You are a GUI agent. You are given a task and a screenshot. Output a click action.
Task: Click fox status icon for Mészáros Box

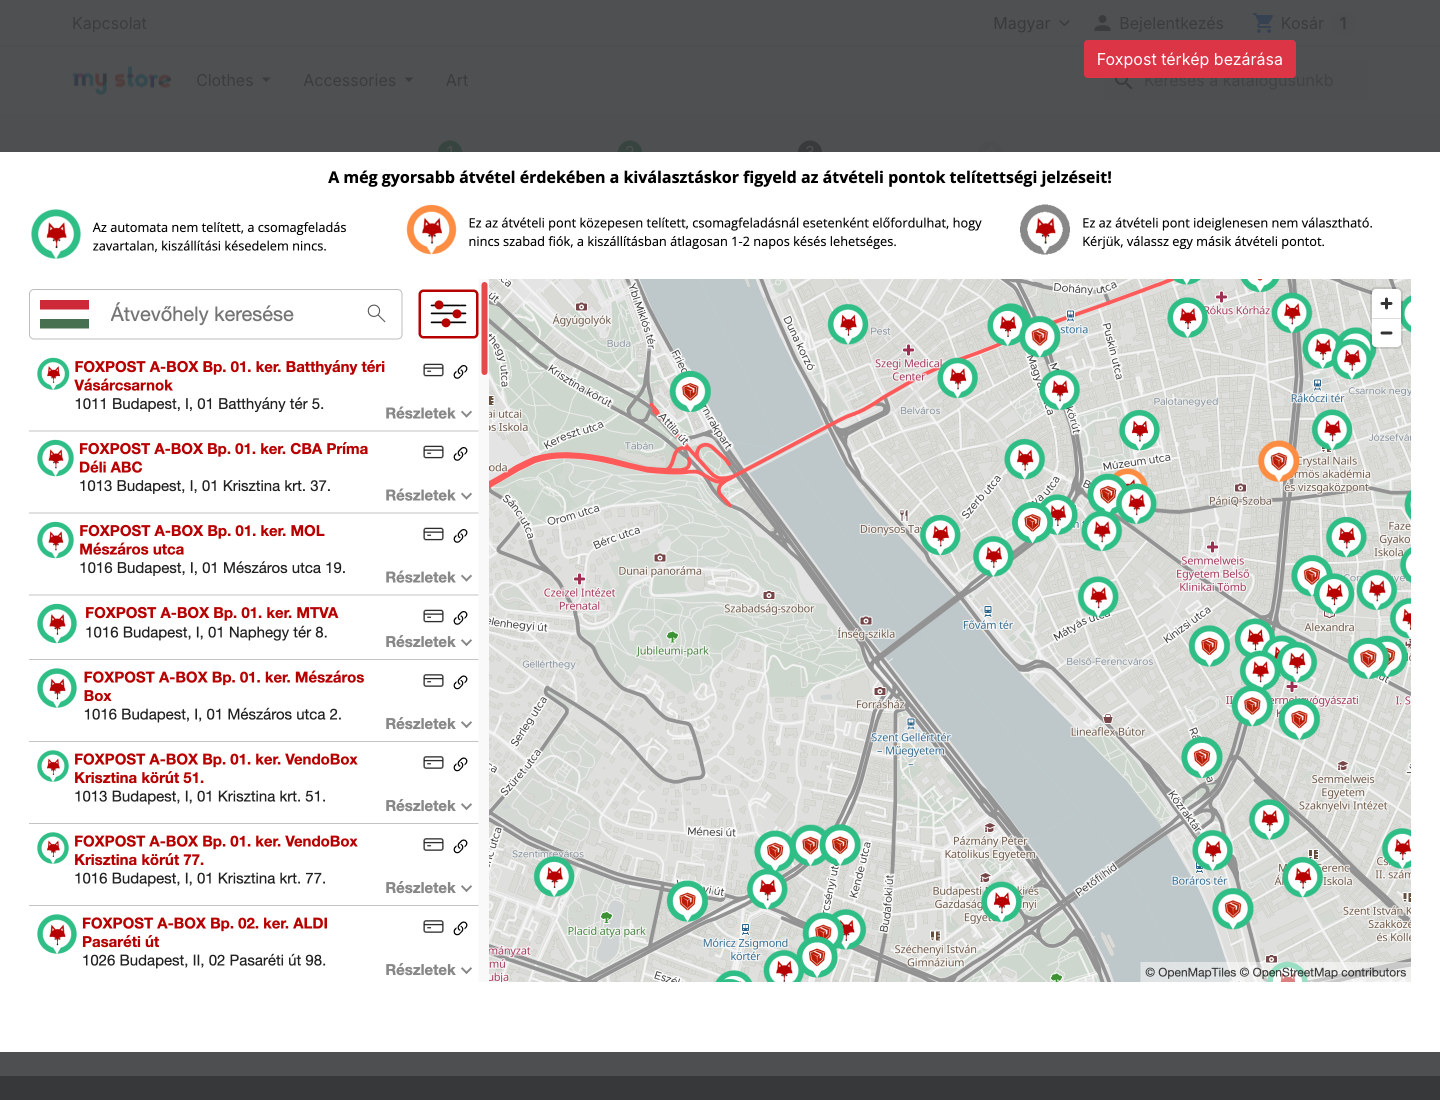[x=57, y=688]
